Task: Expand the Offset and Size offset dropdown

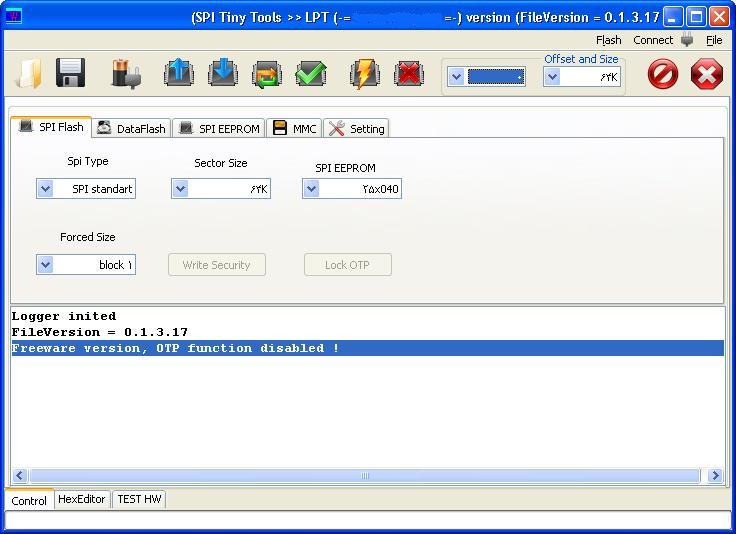Action: (456, 77)
